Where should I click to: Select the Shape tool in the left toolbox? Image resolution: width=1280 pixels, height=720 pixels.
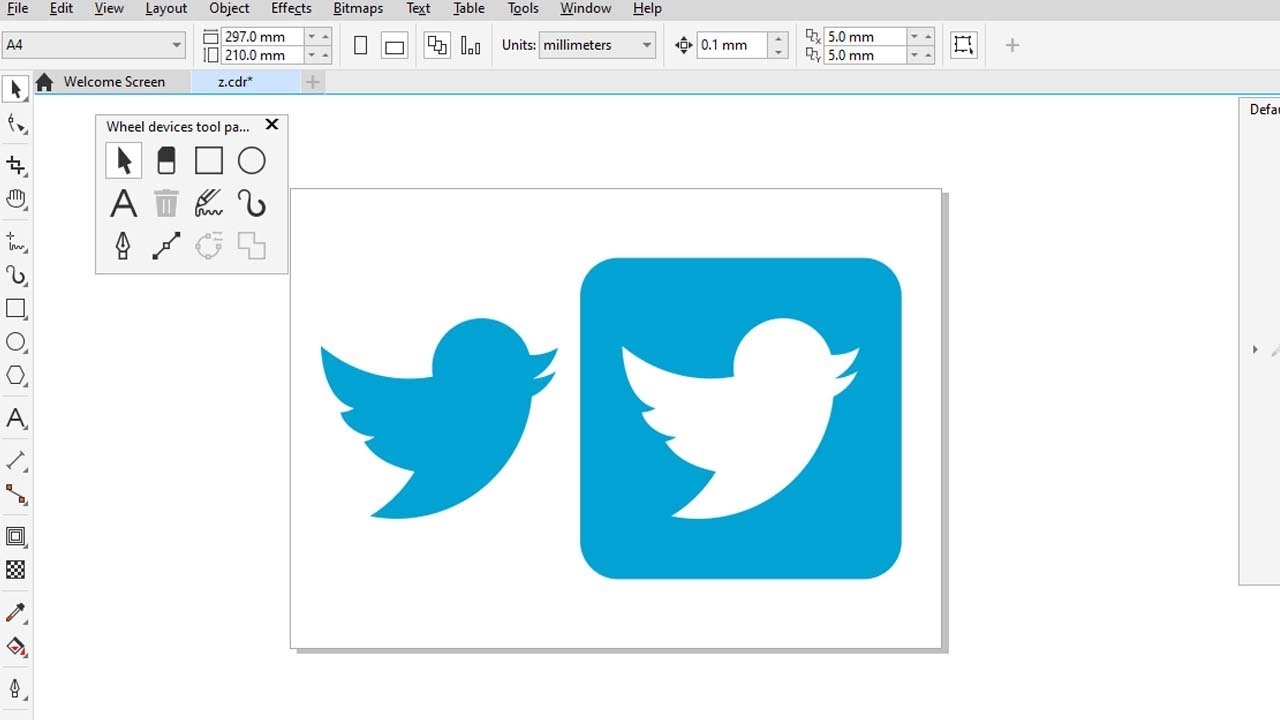[15, 124]
